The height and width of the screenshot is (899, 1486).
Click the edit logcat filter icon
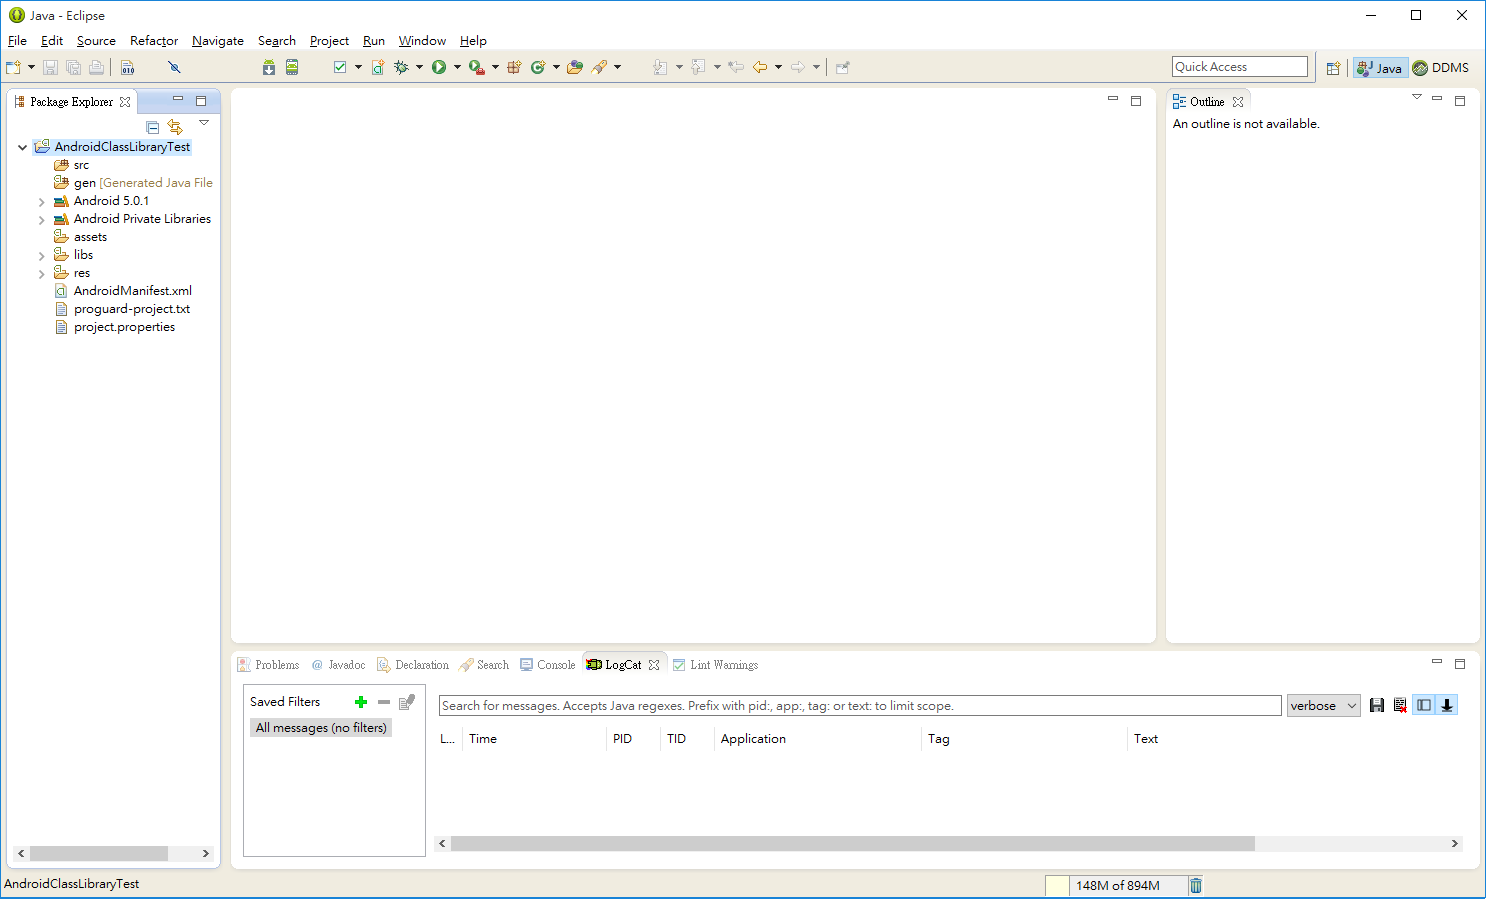point(407,702)
